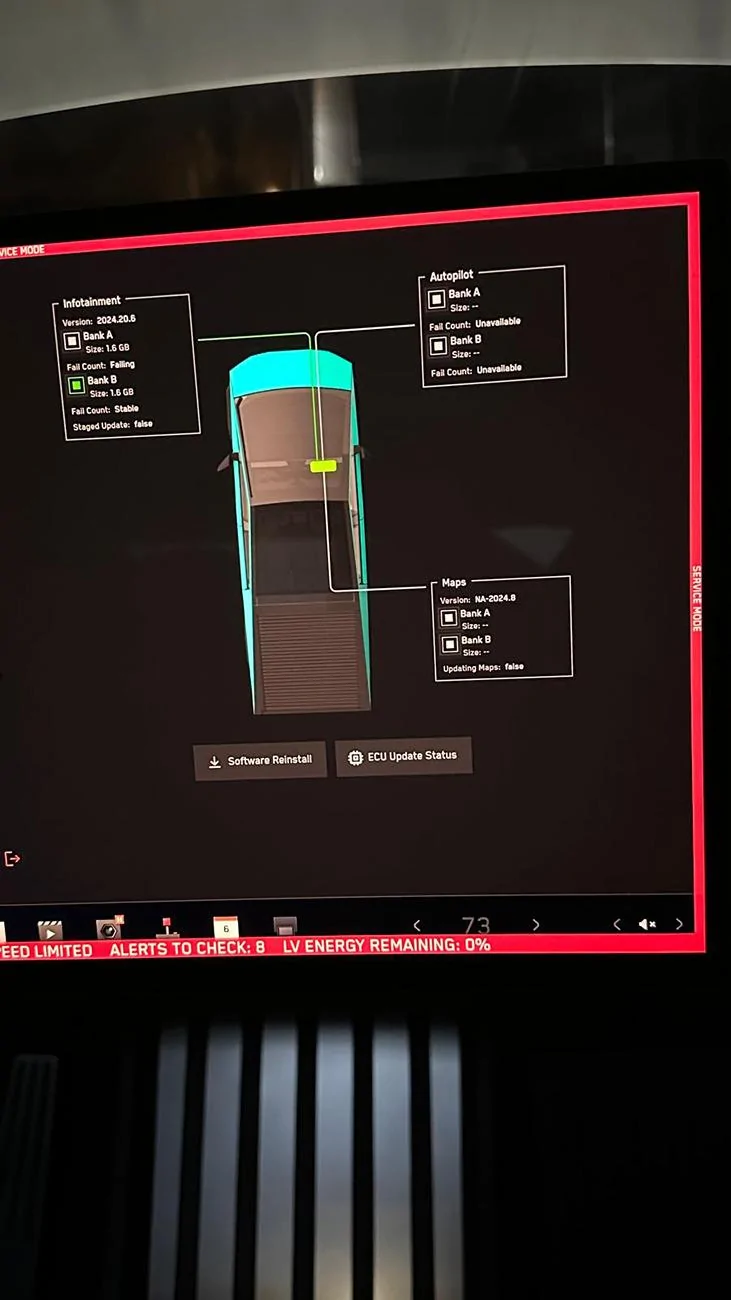
Task: Click Infotainment Fail Count: Stable text
Action: [x=105, y=410]
